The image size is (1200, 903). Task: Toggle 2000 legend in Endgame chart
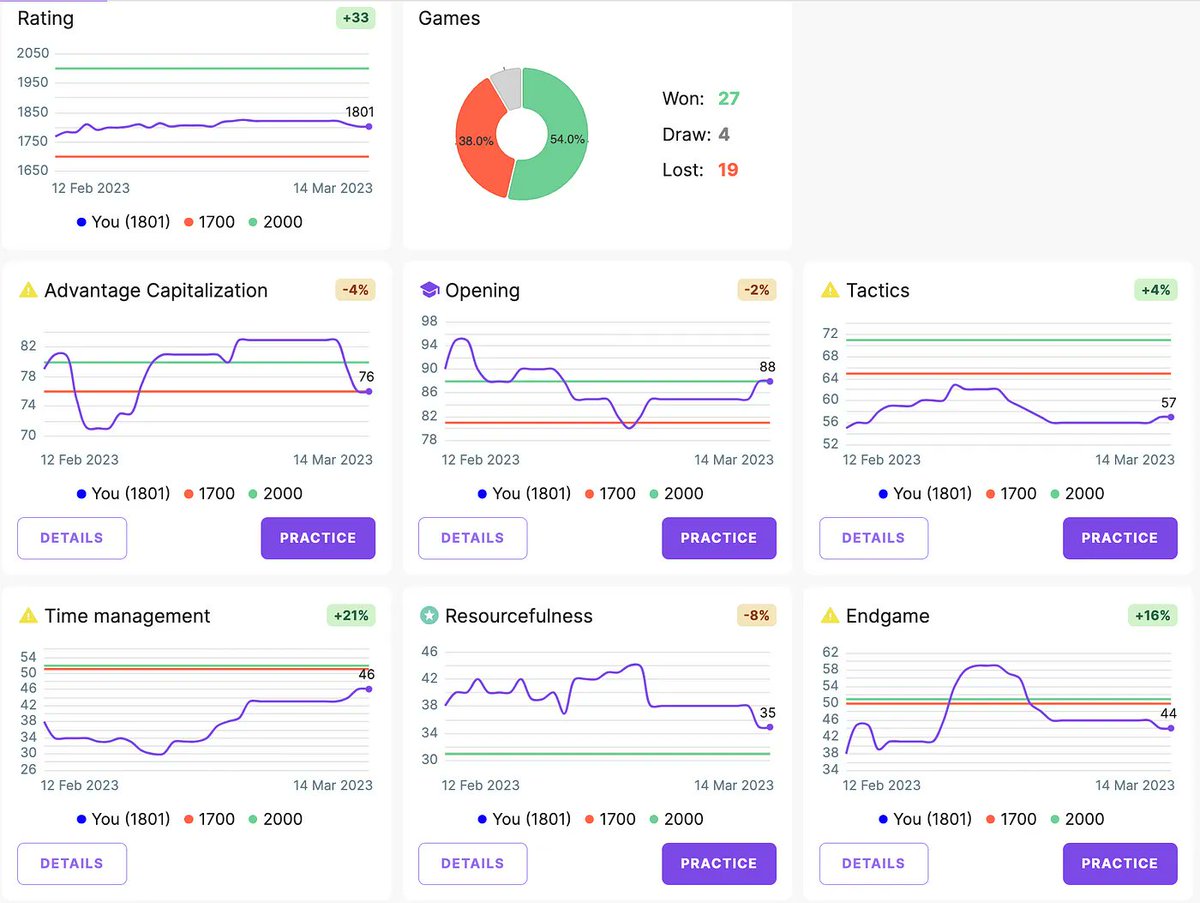pos(1077,819)
